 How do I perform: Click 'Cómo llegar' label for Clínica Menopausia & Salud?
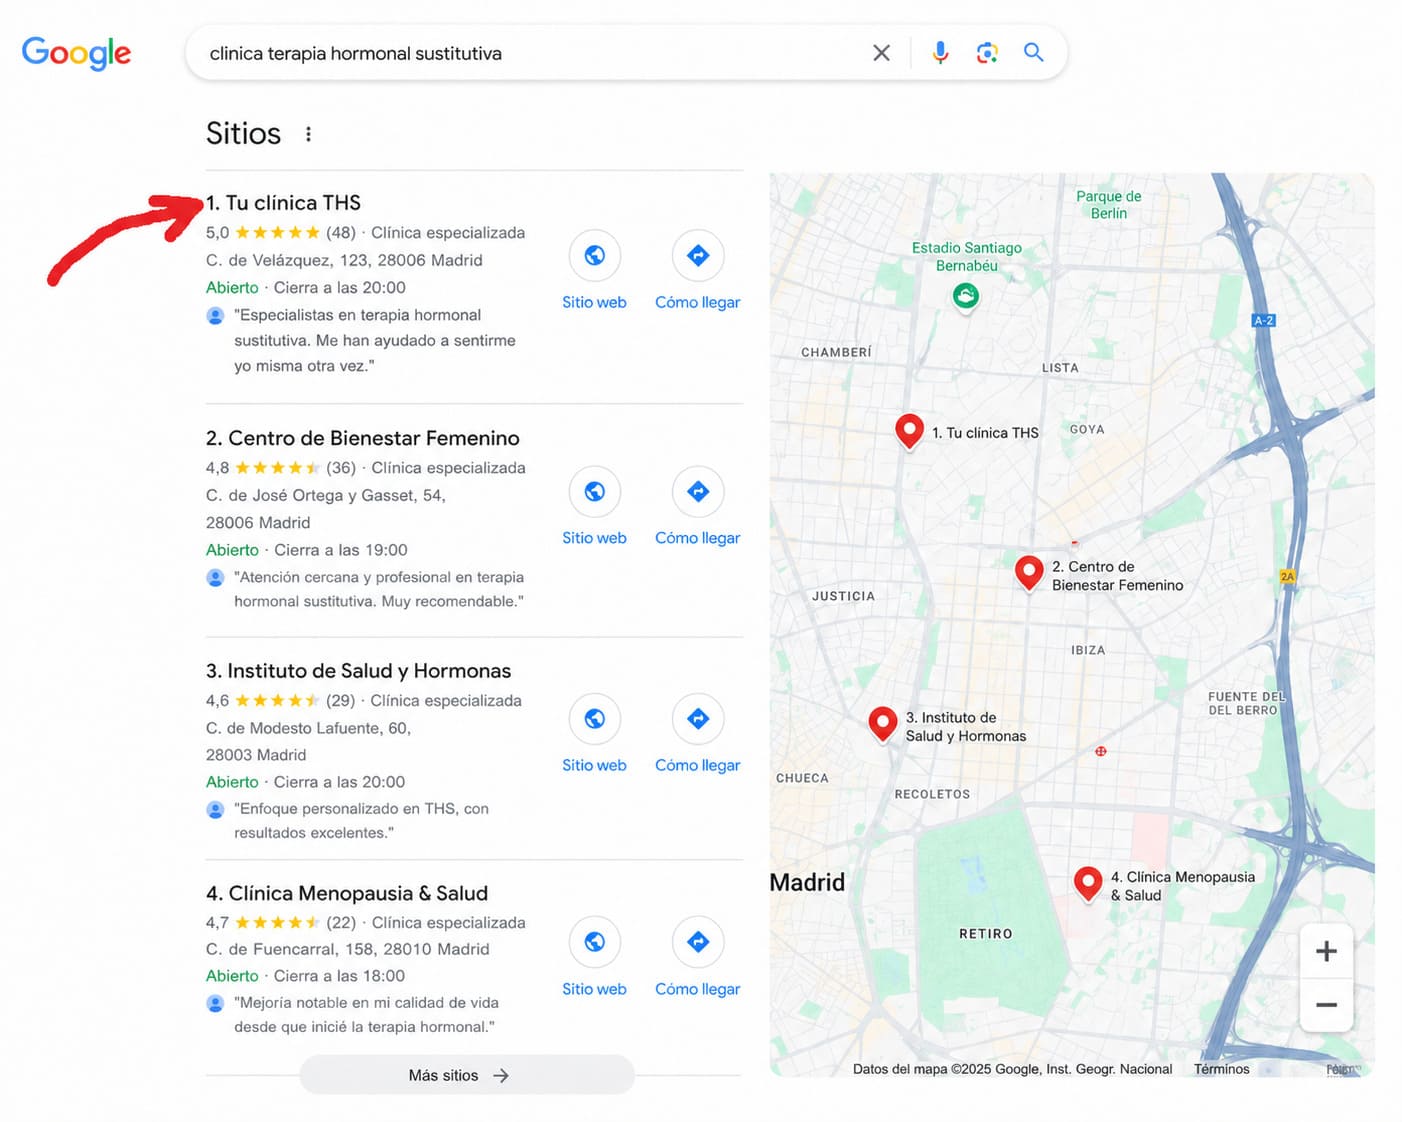click(x=698, y=989)
